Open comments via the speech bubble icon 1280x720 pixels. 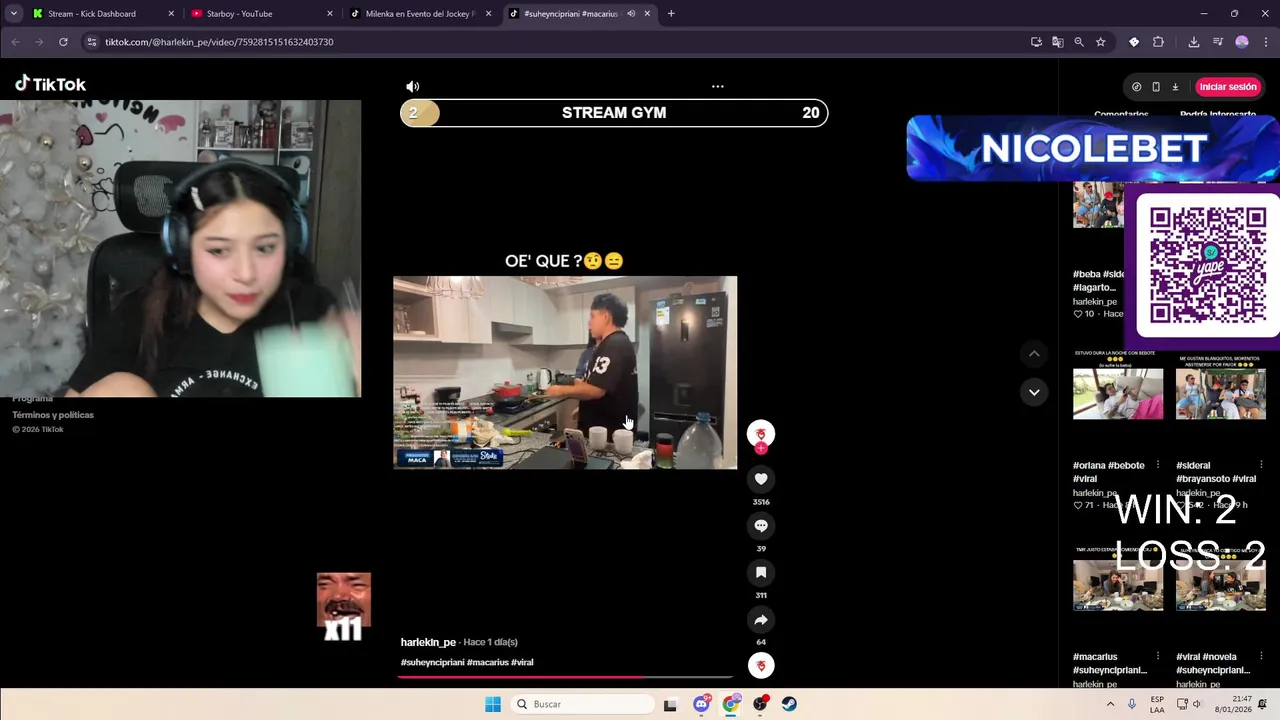[x=761, y=526]
